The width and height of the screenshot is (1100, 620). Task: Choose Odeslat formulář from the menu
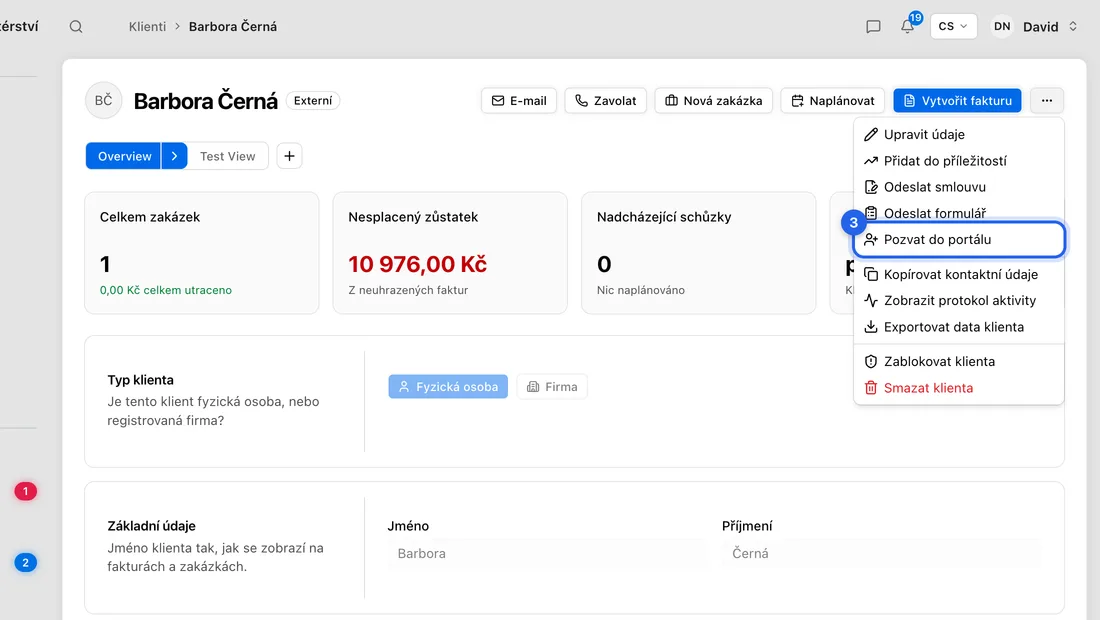959,213
